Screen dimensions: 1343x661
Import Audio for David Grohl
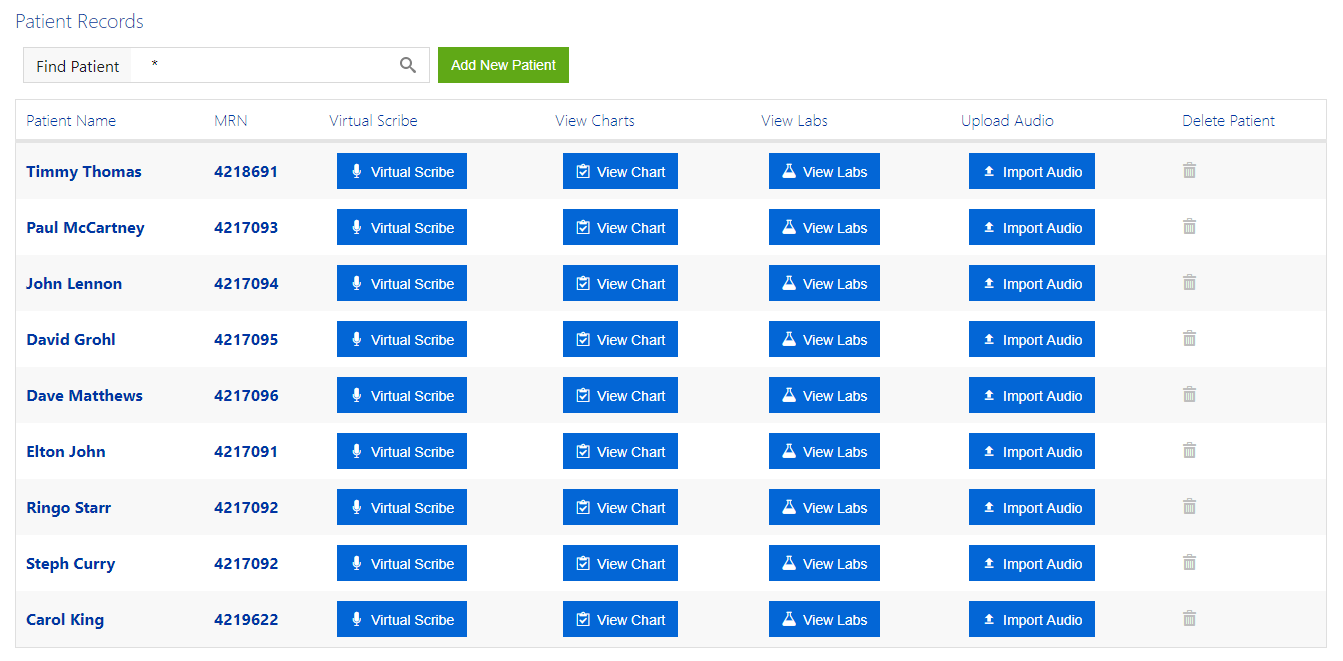click(x=1032, y=339)
